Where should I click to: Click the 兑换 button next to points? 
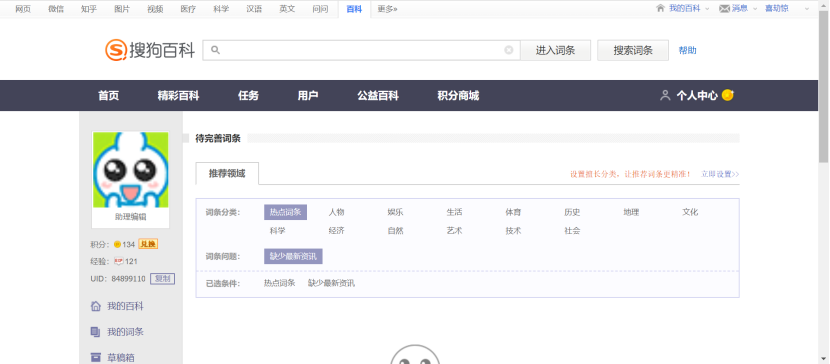[x=148, y=244]
